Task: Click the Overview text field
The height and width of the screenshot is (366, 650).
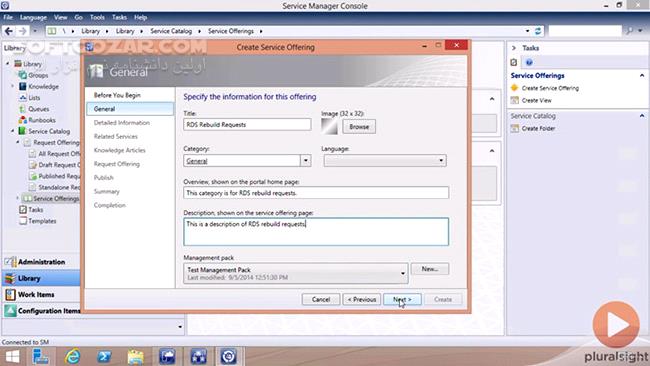Action: [x=316, y=193]
